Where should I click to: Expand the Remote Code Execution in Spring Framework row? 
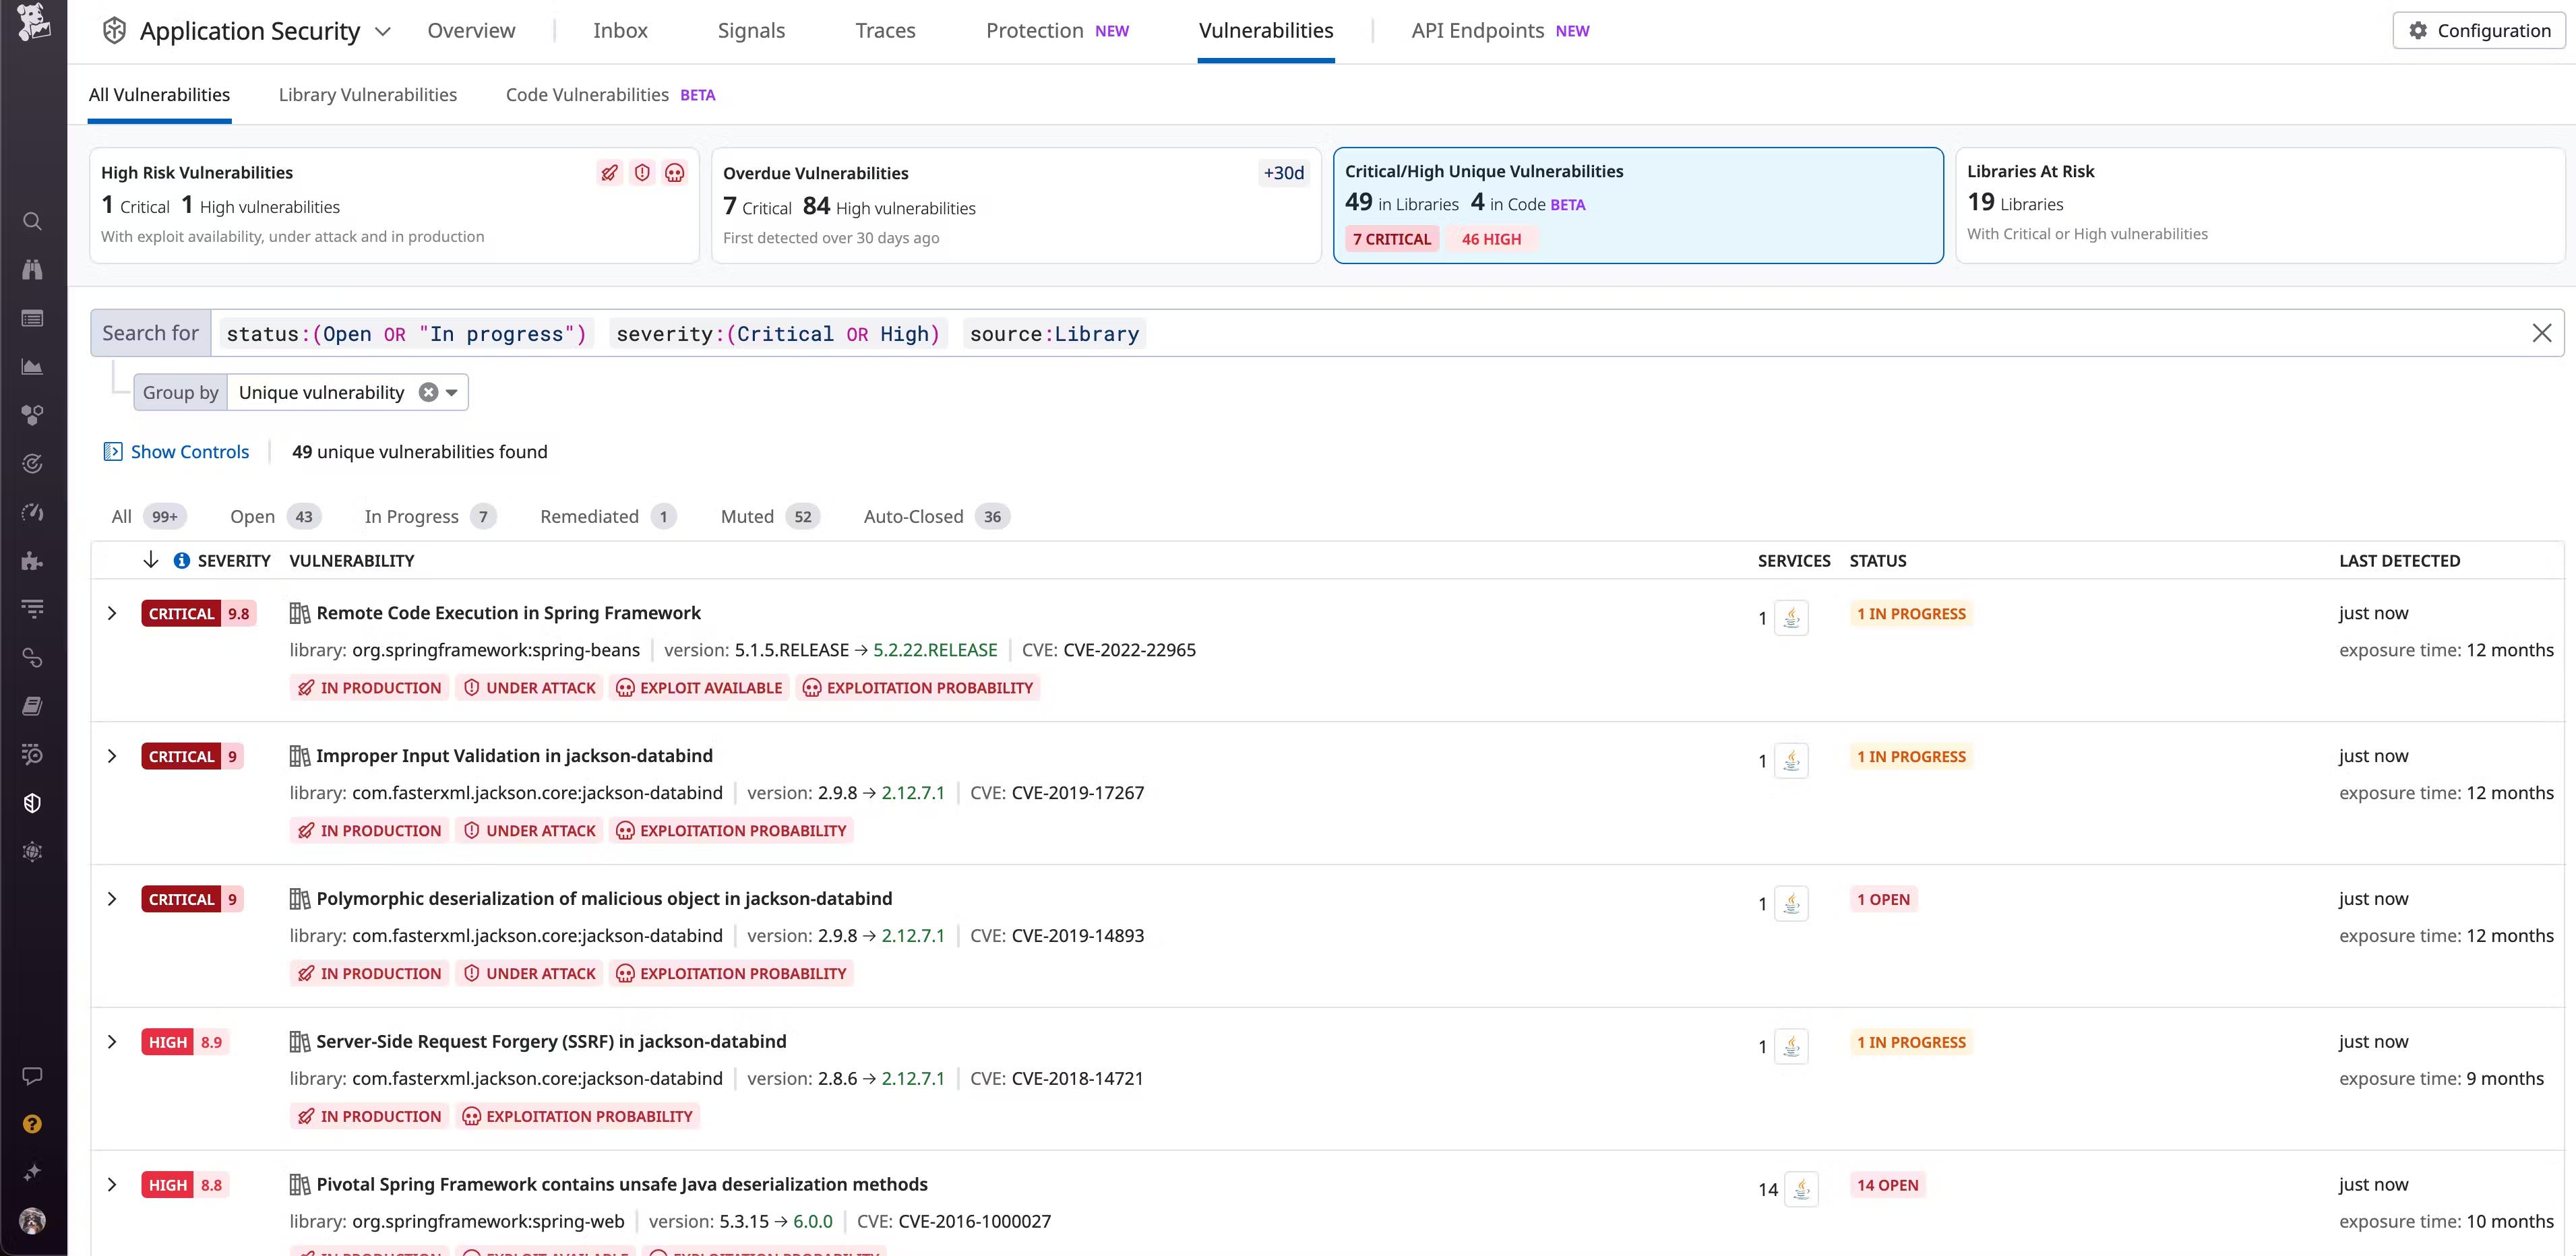[112, 613]
